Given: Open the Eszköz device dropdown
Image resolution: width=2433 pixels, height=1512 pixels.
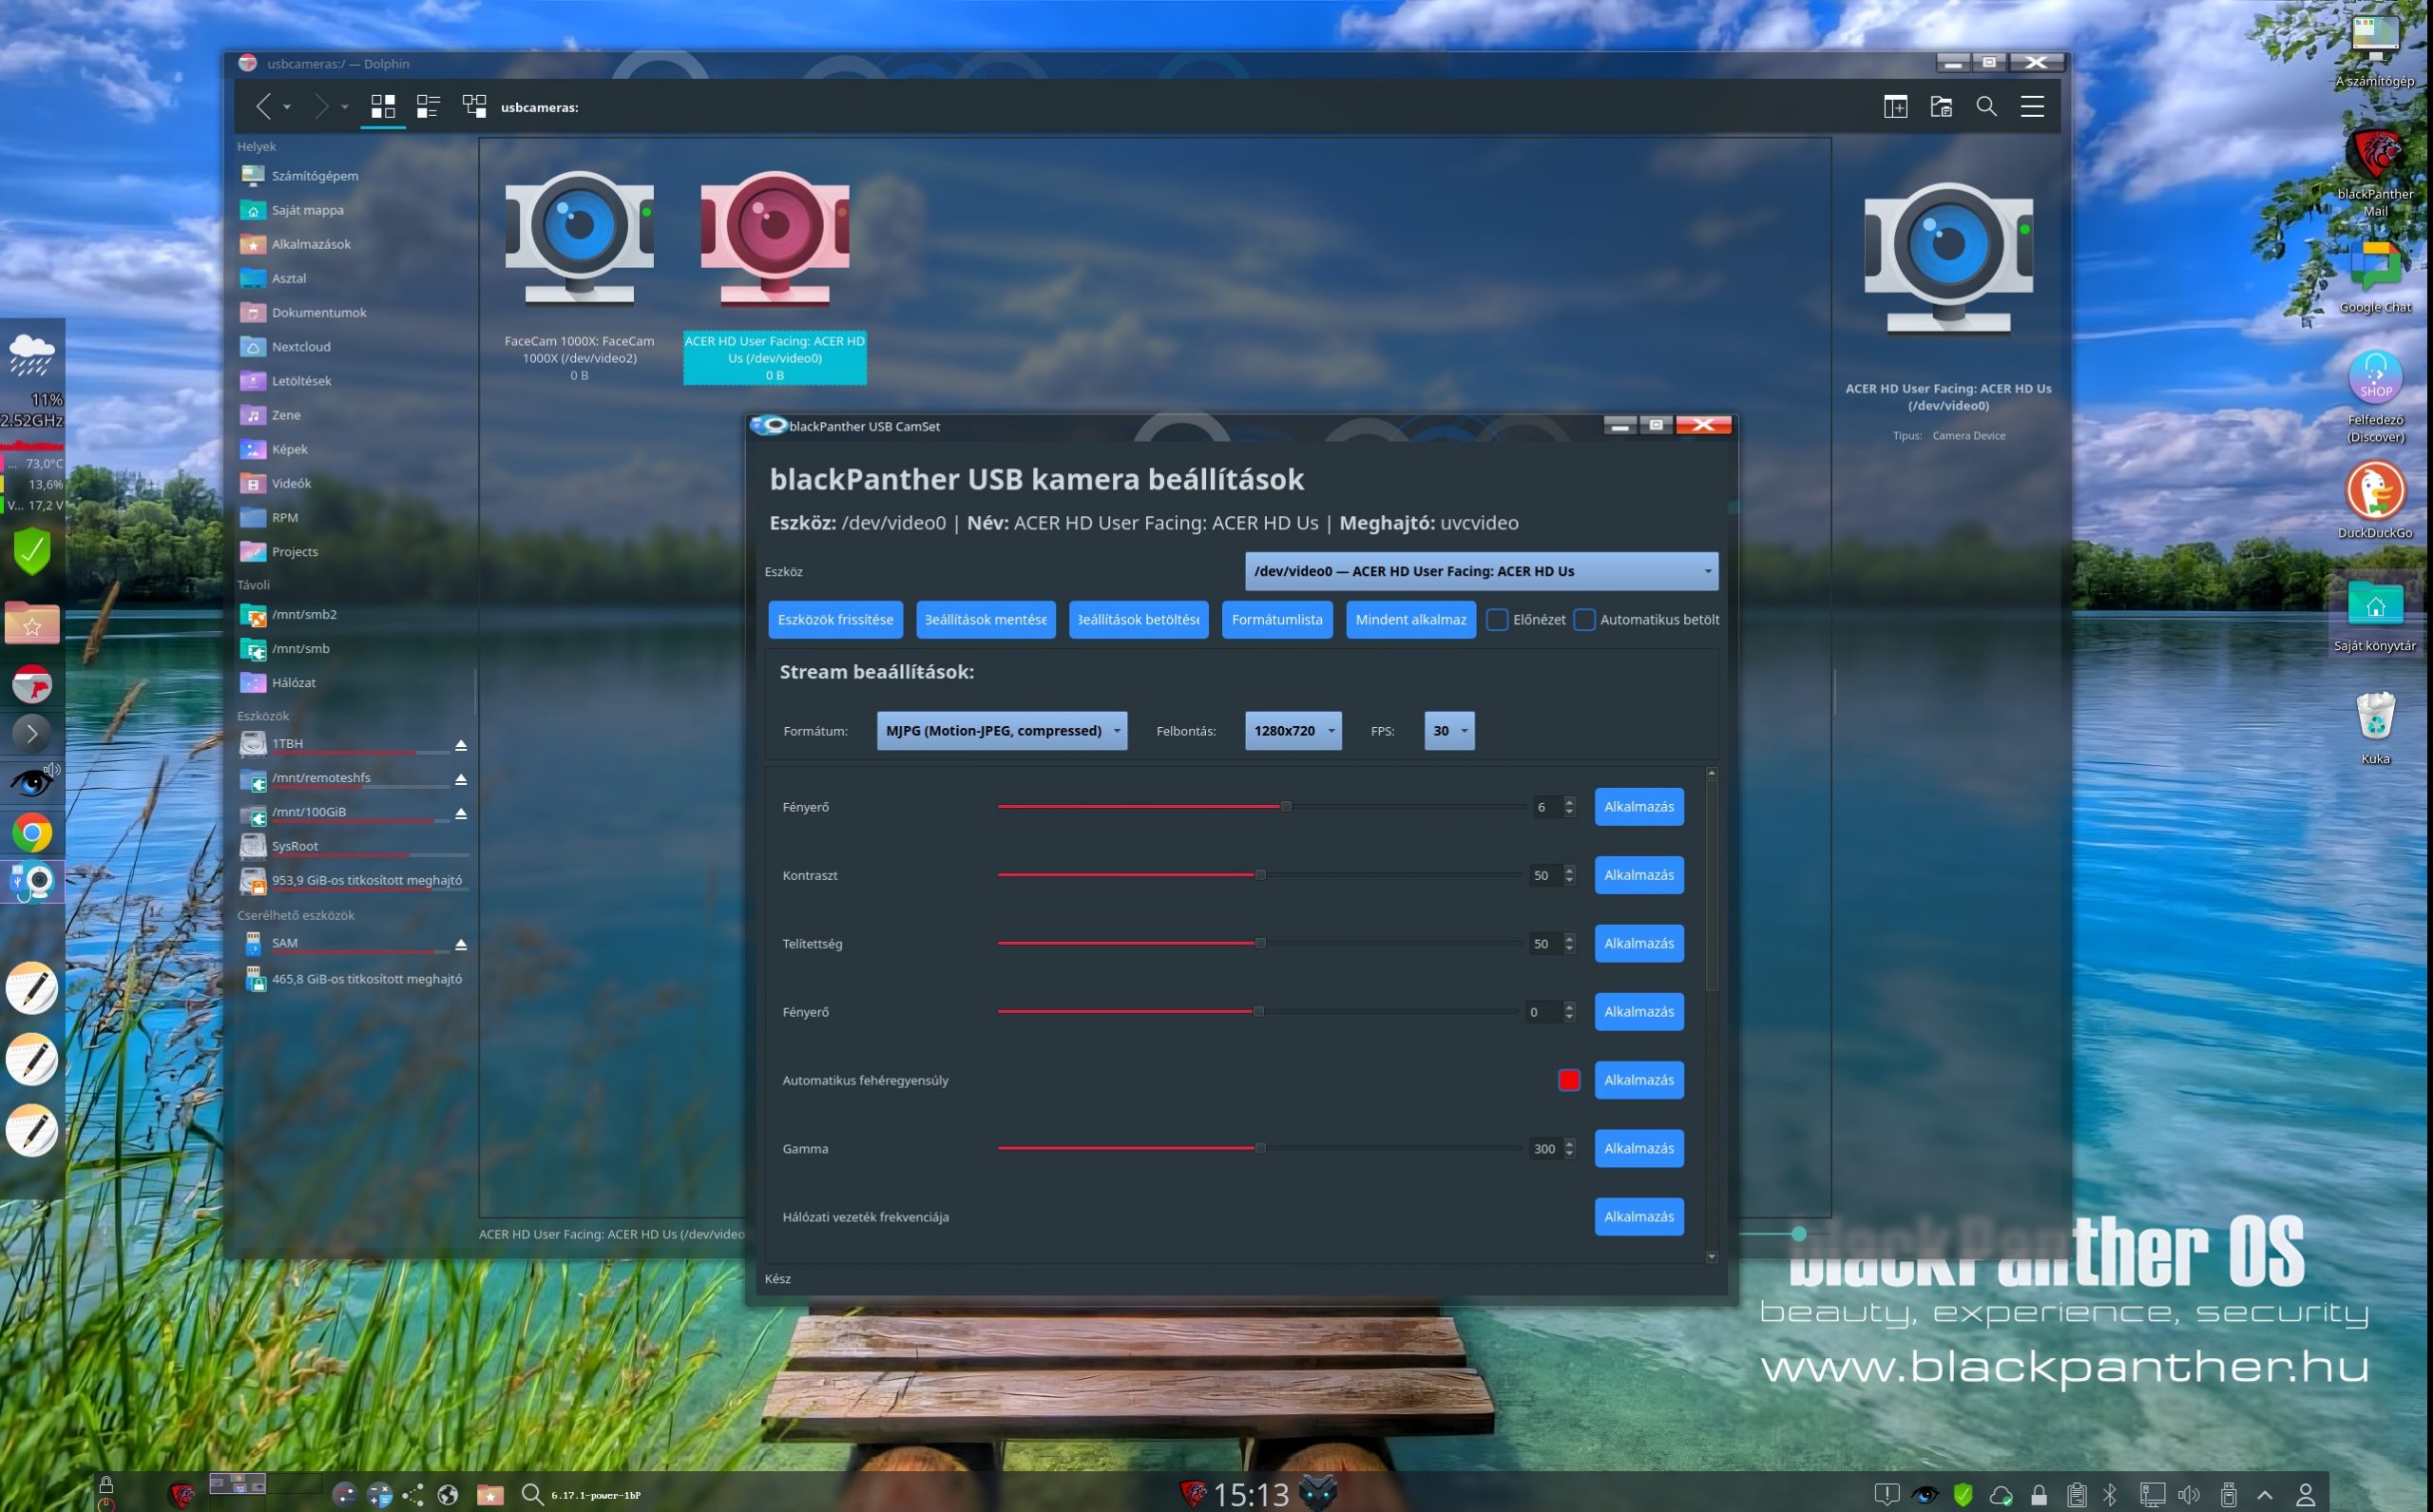Looking at the screenshot, I should click(x=1480, y=571).
